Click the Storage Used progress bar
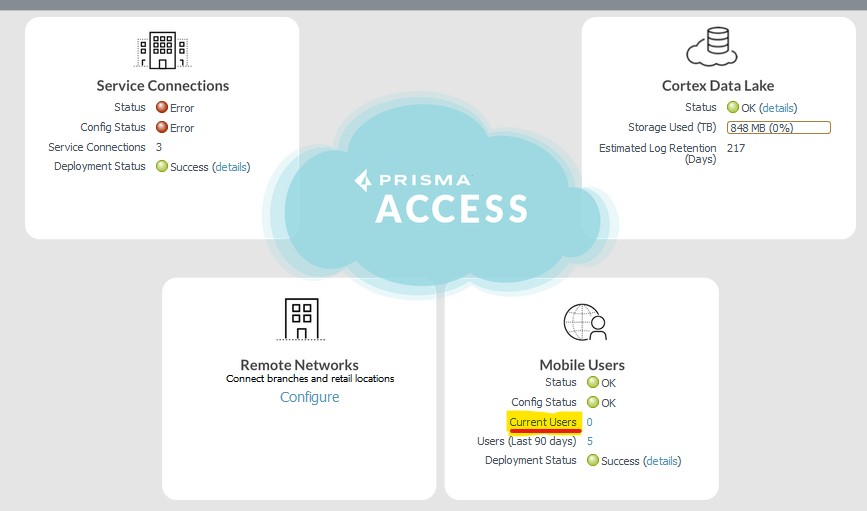The width and height of the screenshot is (867, 511). 779,128
